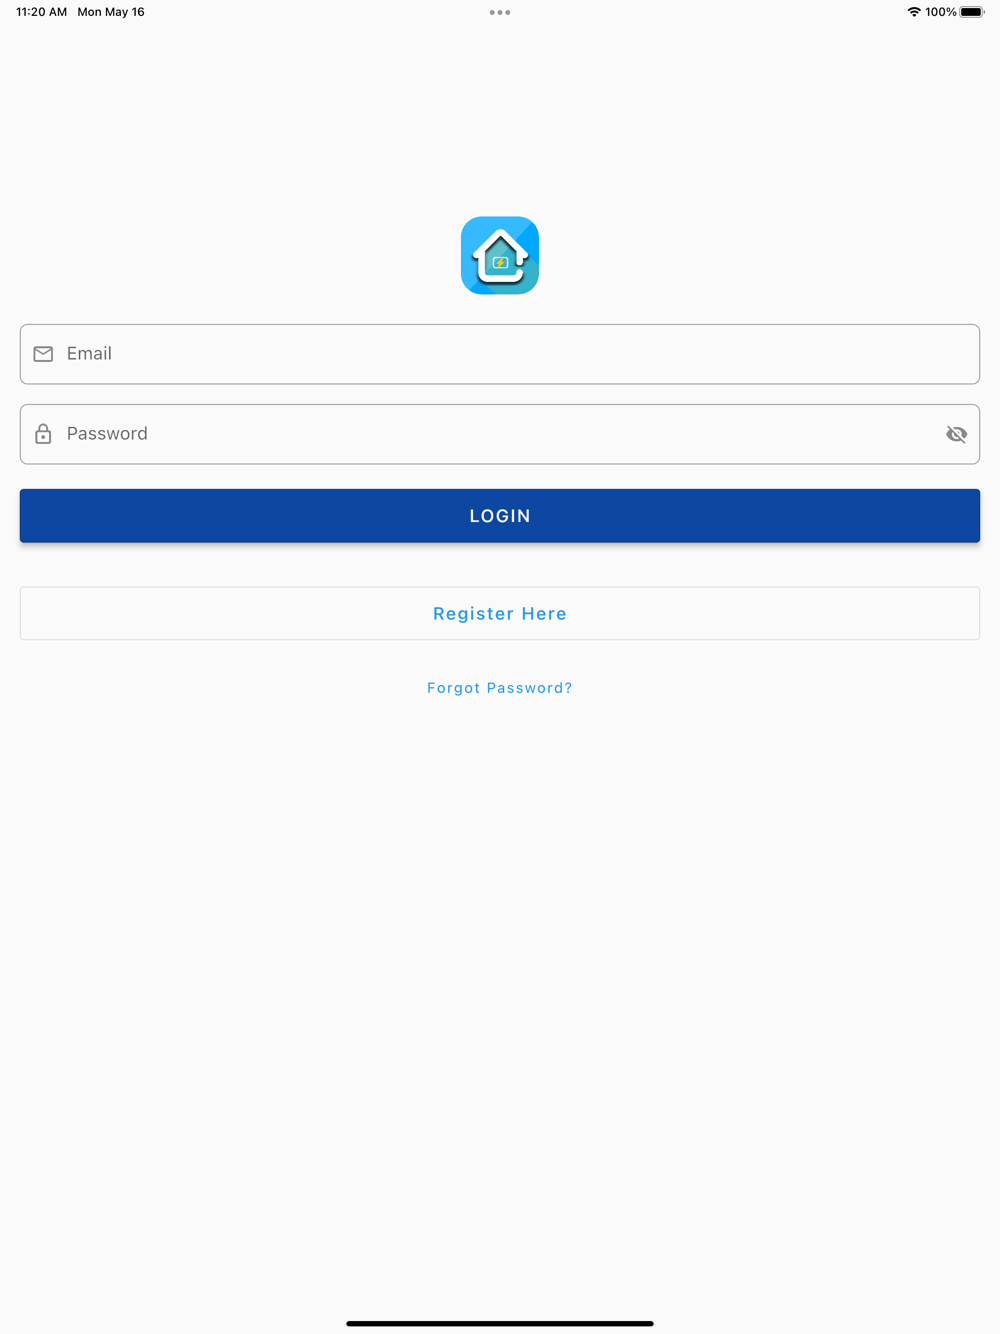This screenshot has width=1000, height=1334.
Task: Focus the Email input field
Action: point(500,354)
